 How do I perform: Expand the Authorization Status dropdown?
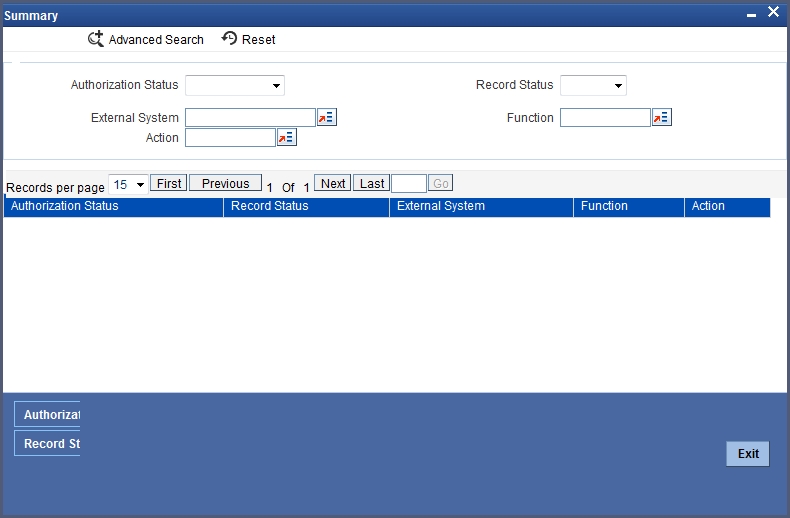tap(235, 85)
